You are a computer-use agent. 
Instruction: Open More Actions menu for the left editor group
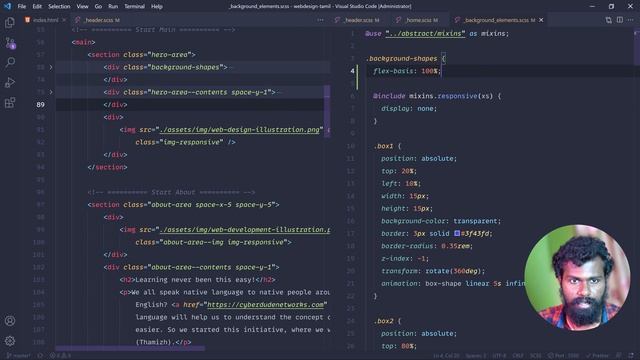click(320, 20)
